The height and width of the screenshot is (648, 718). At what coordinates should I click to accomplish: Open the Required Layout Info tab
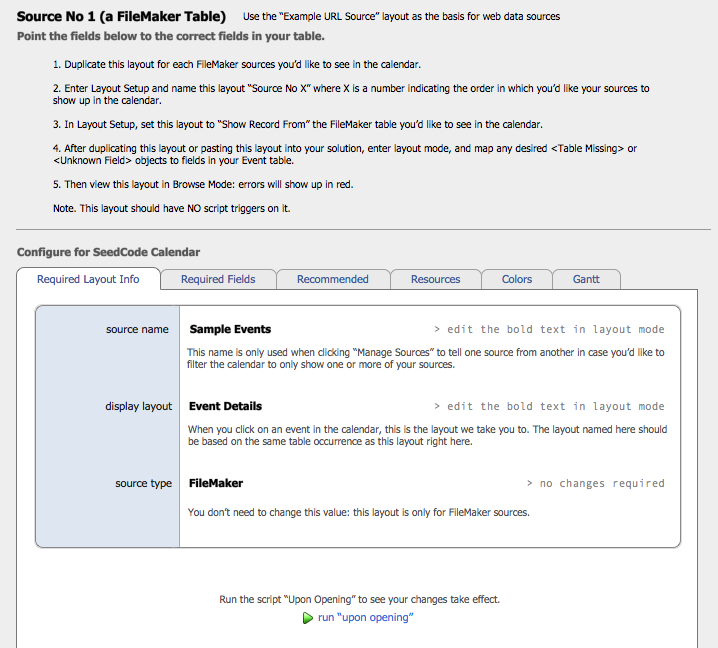tap(88, 279)
